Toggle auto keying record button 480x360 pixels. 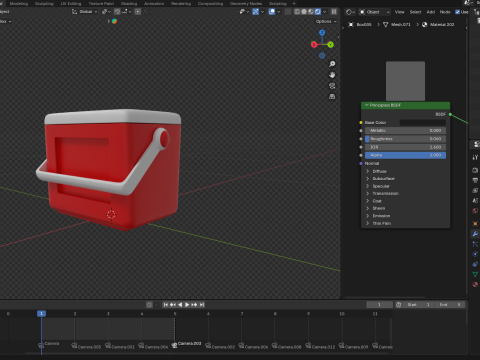[149, 305]
